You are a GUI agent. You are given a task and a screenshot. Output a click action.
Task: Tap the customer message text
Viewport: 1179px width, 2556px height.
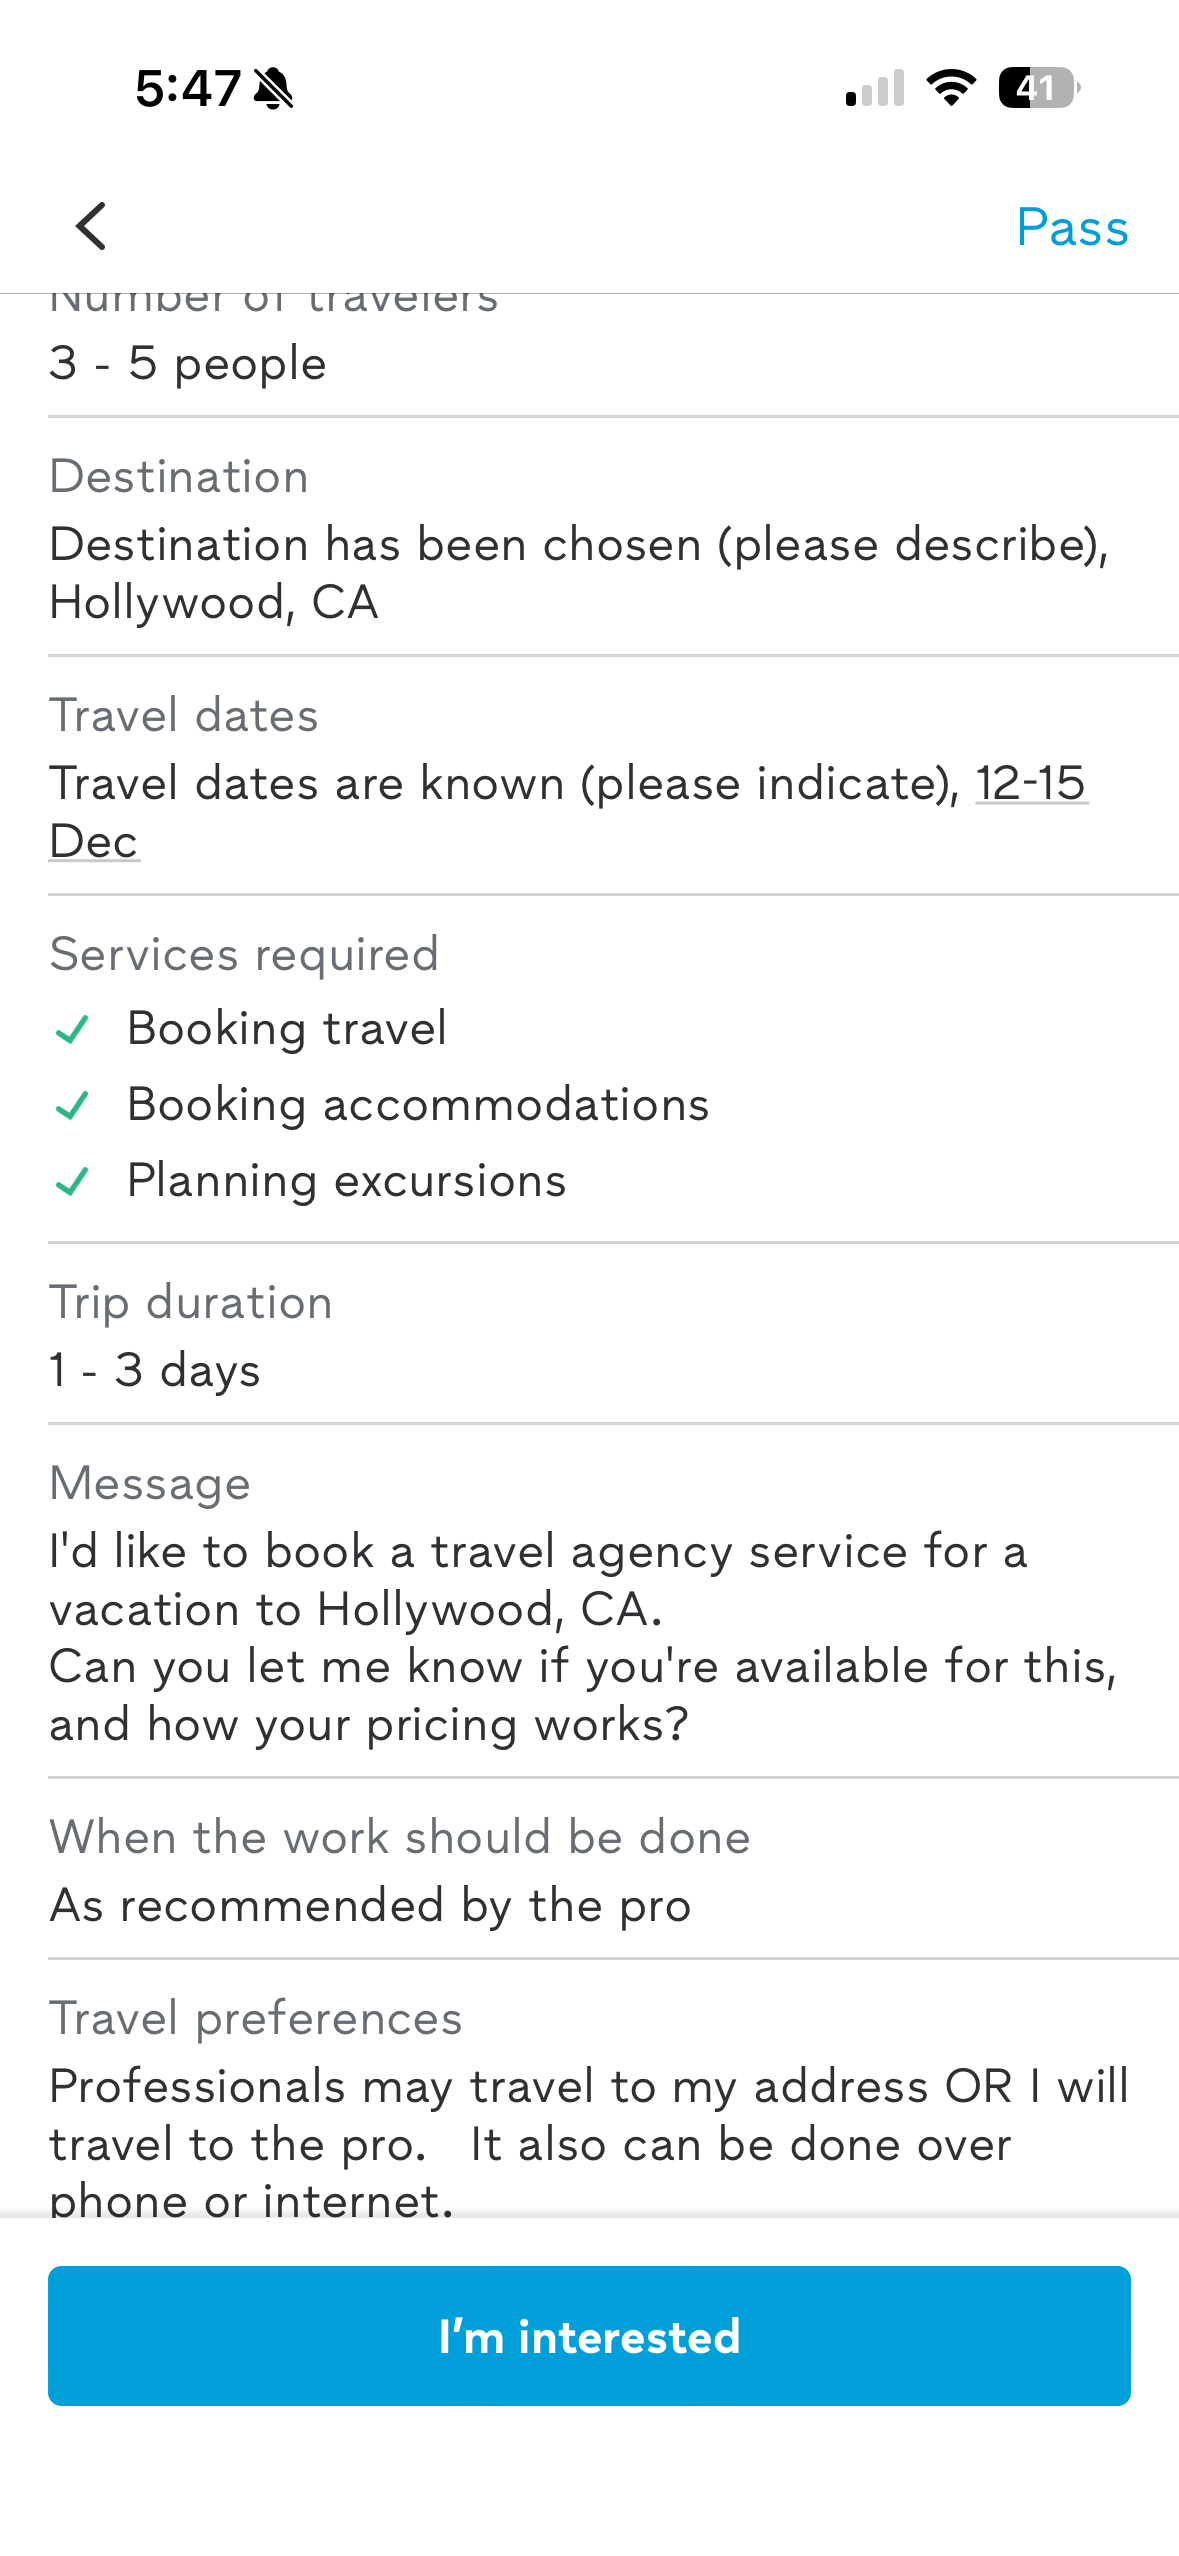pyautogui.click(x=582, y=1638)
